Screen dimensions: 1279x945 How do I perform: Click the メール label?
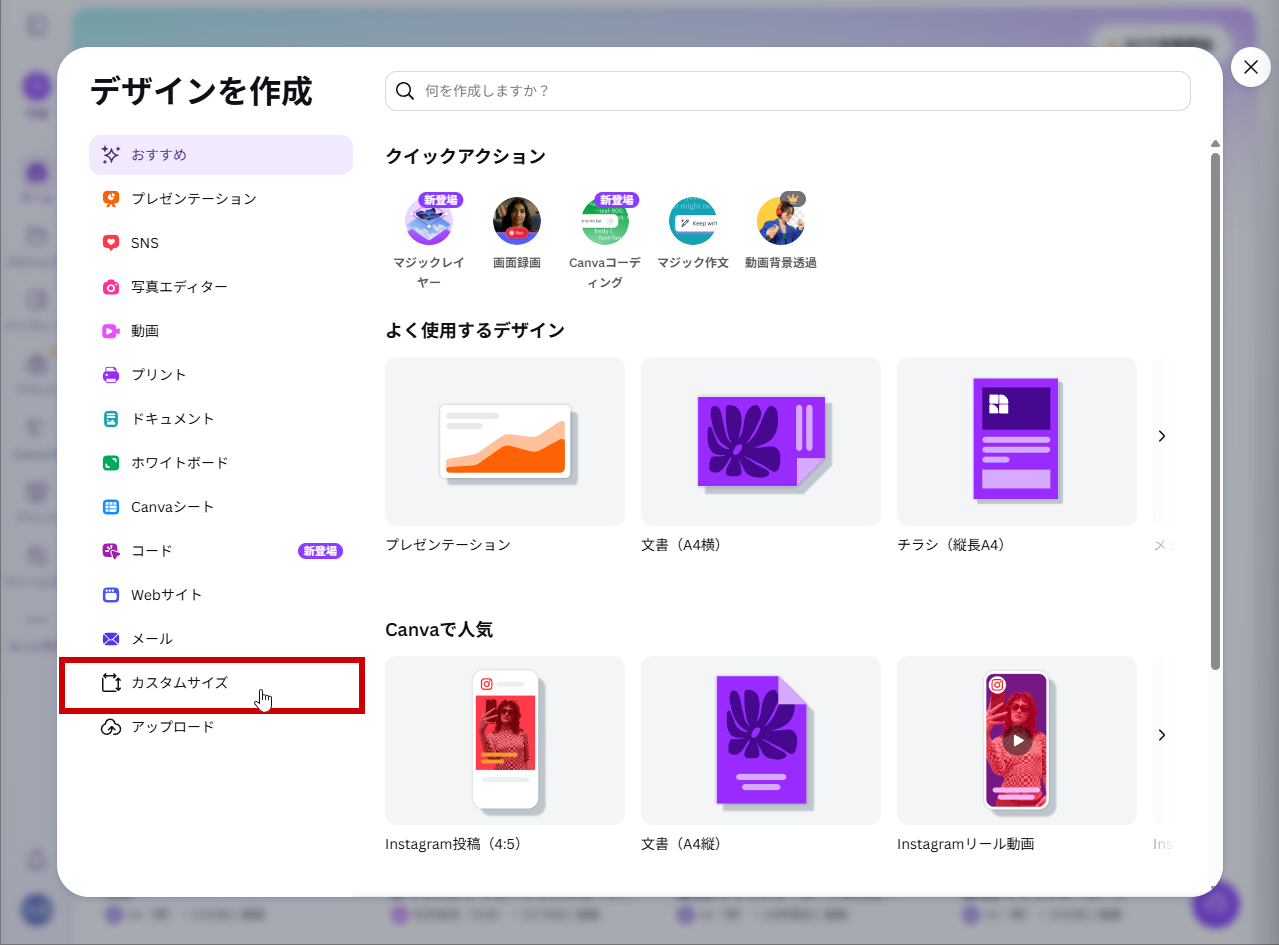152,639
